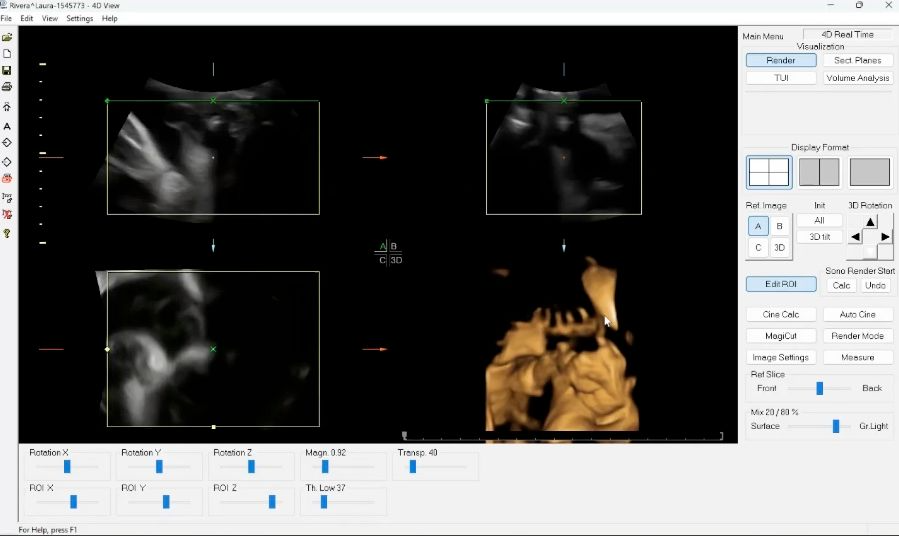Screen dimensions: 899x536
Task: Toggle the Edit ROI button
Action: click(x=781, y=285)
